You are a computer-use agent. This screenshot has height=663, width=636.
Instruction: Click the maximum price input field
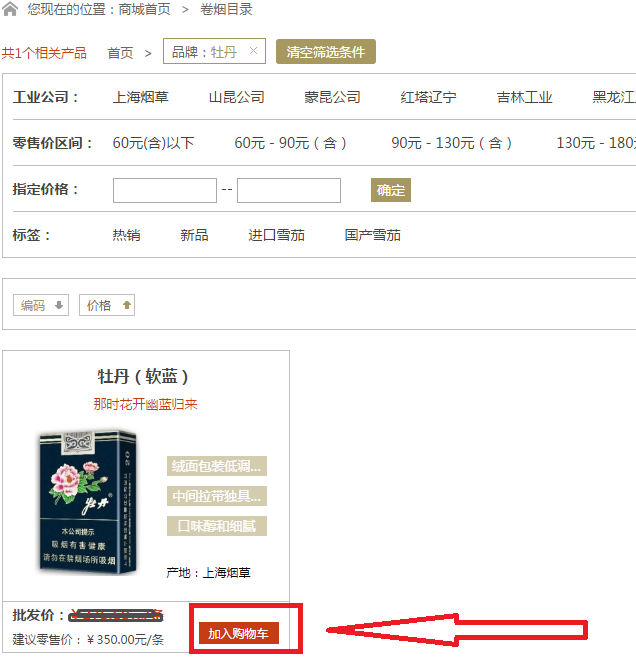point(289,190)
